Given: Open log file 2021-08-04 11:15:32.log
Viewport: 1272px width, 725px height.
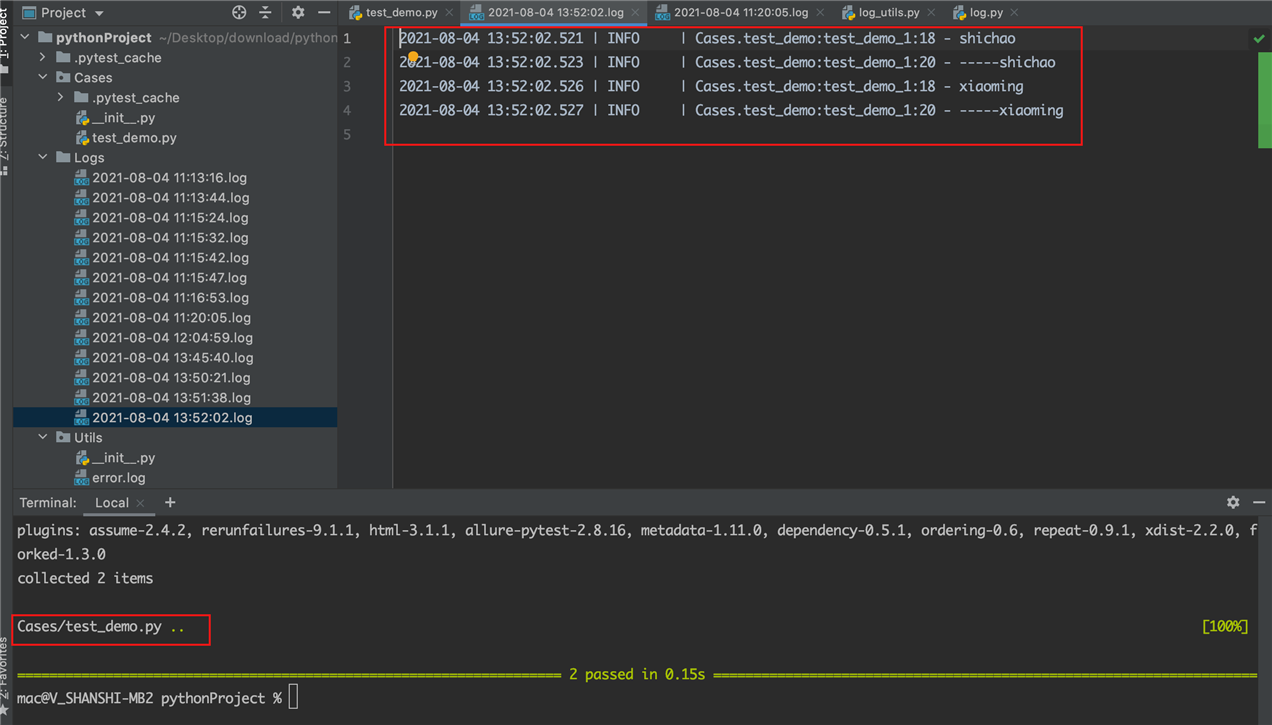Looking at the screenshot, I should 170,237.
